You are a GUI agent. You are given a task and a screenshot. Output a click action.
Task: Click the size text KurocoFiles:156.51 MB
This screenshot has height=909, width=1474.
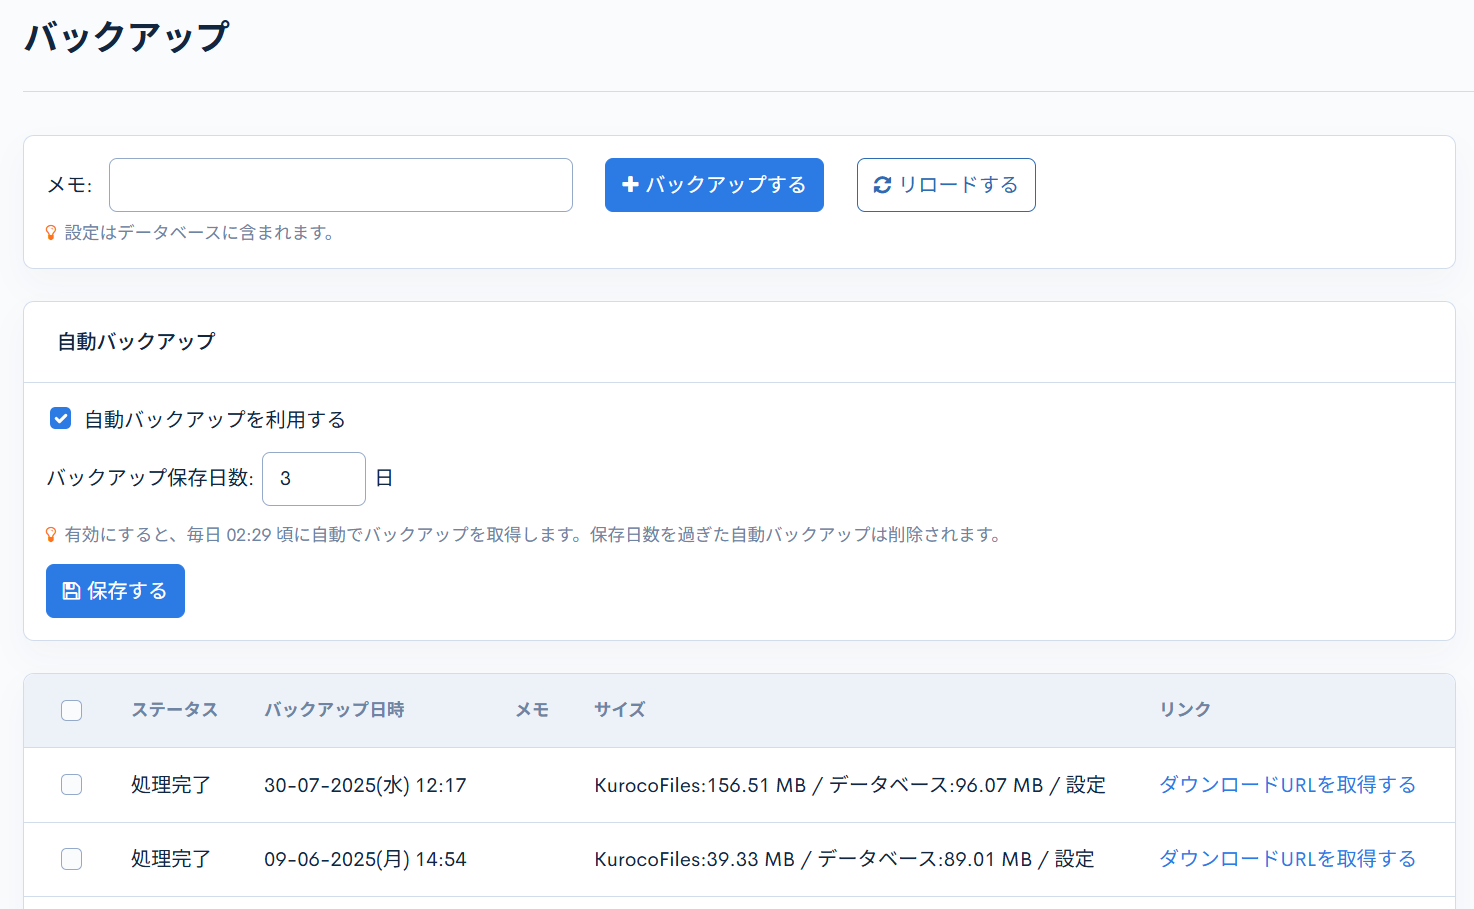700,785
